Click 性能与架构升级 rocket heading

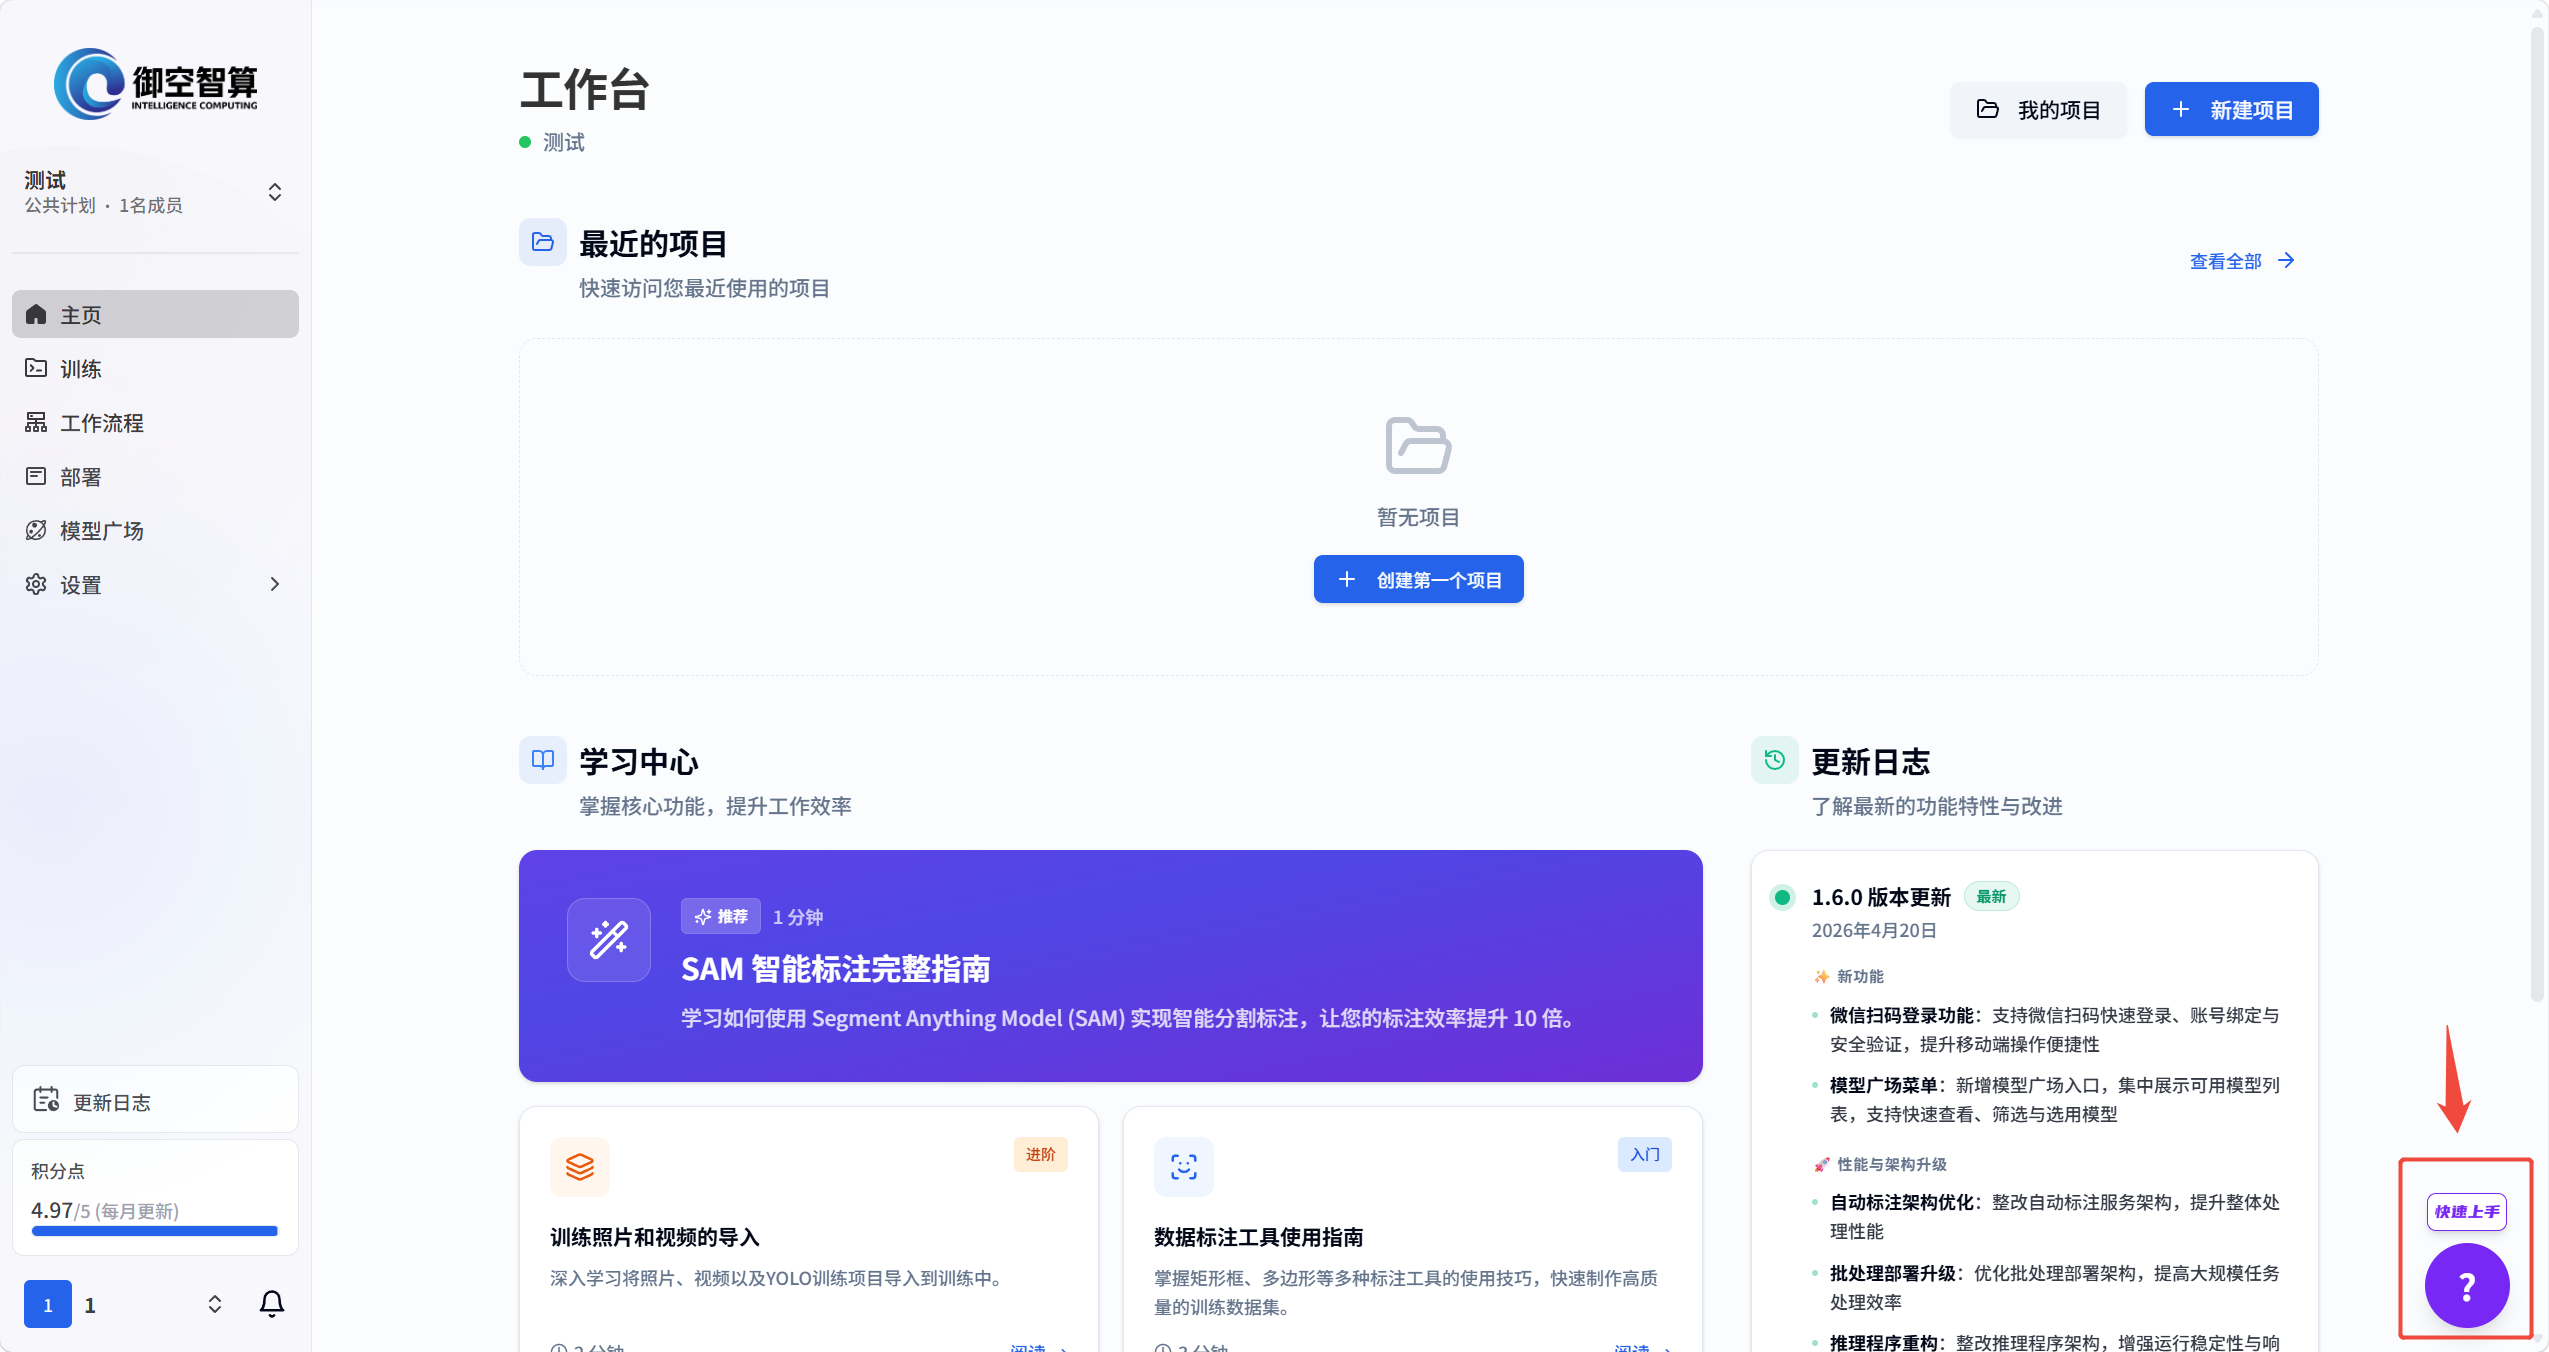click(x=1880, y=1164)
